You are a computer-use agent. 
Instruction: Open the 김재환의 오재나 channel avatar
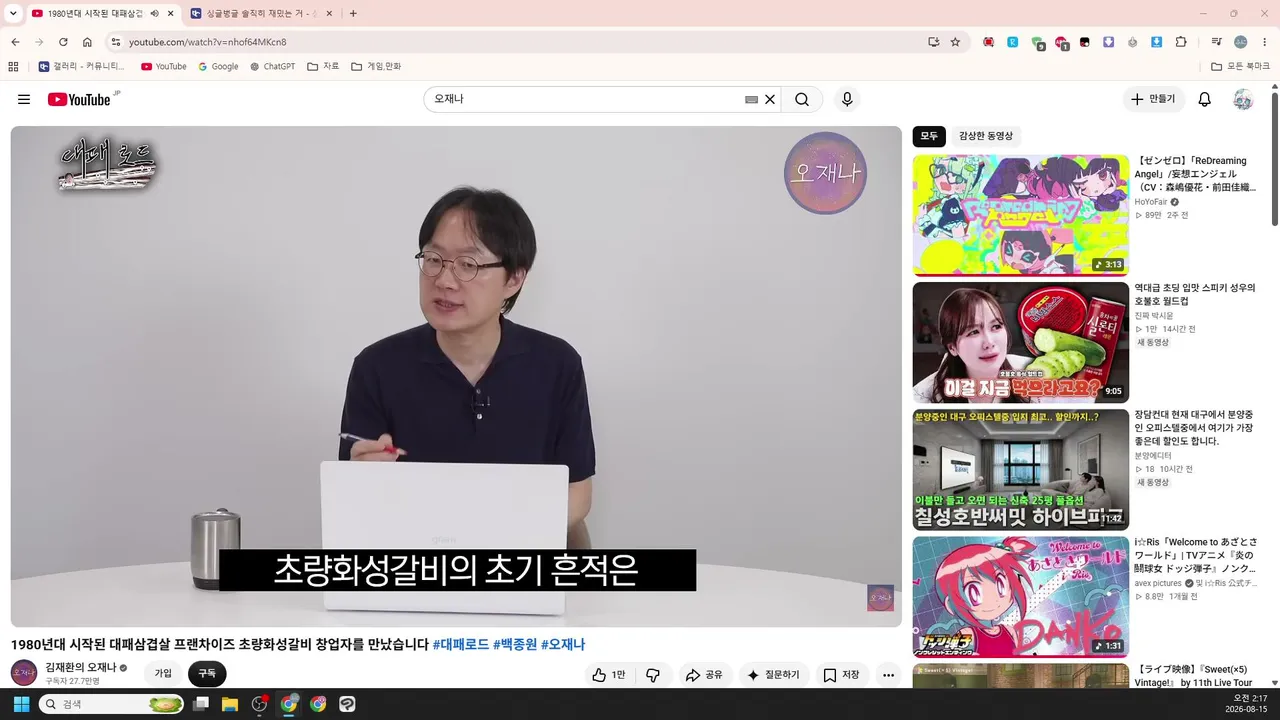(x=24, y=673)
